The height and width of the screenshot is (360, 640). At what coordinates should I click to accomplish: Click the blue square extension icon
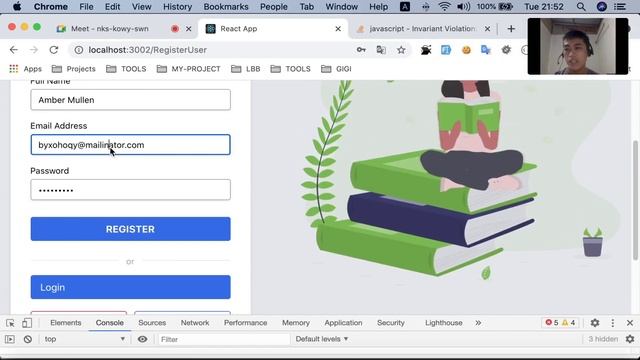446,50
